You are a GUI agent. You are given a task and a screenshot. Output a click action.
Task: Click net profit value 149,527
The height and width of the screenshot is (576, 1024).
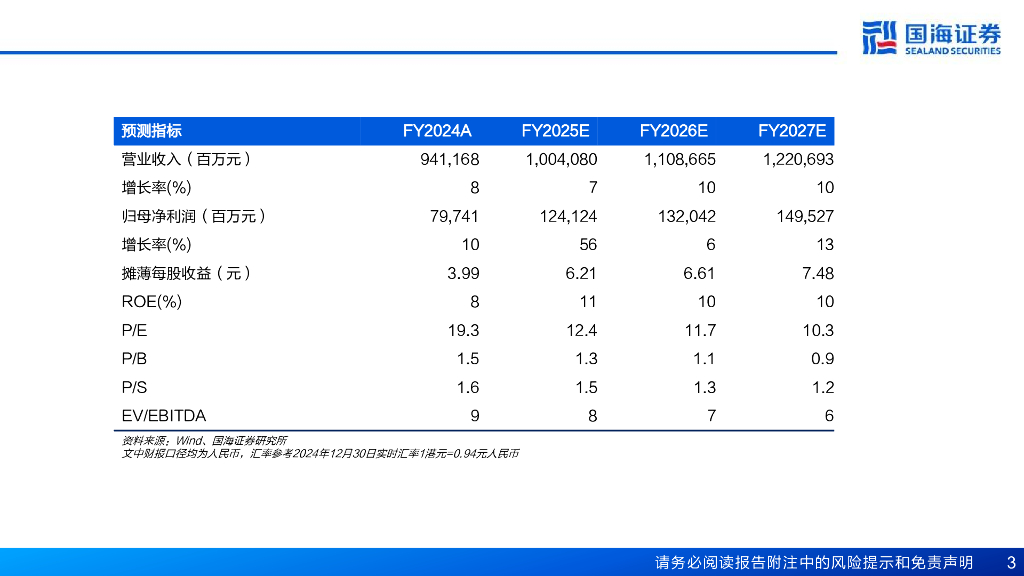tap(805, 216)
